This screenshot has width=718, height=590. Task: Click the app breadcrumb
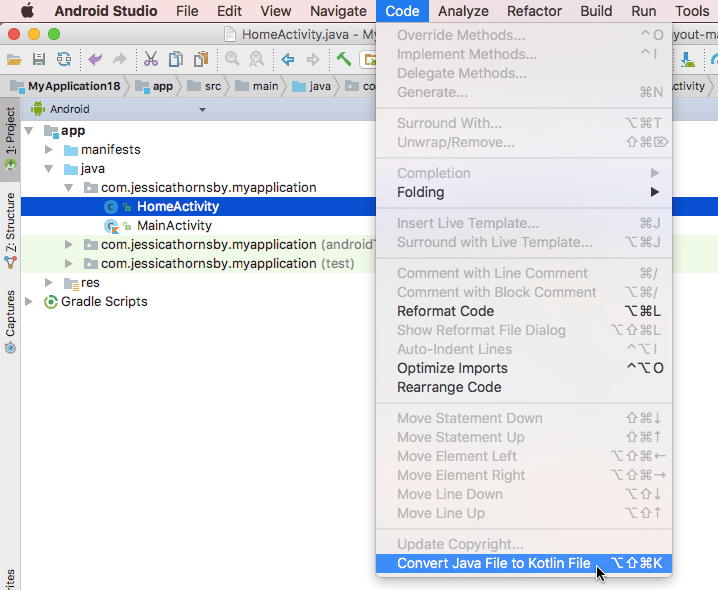tap(155, 86)
